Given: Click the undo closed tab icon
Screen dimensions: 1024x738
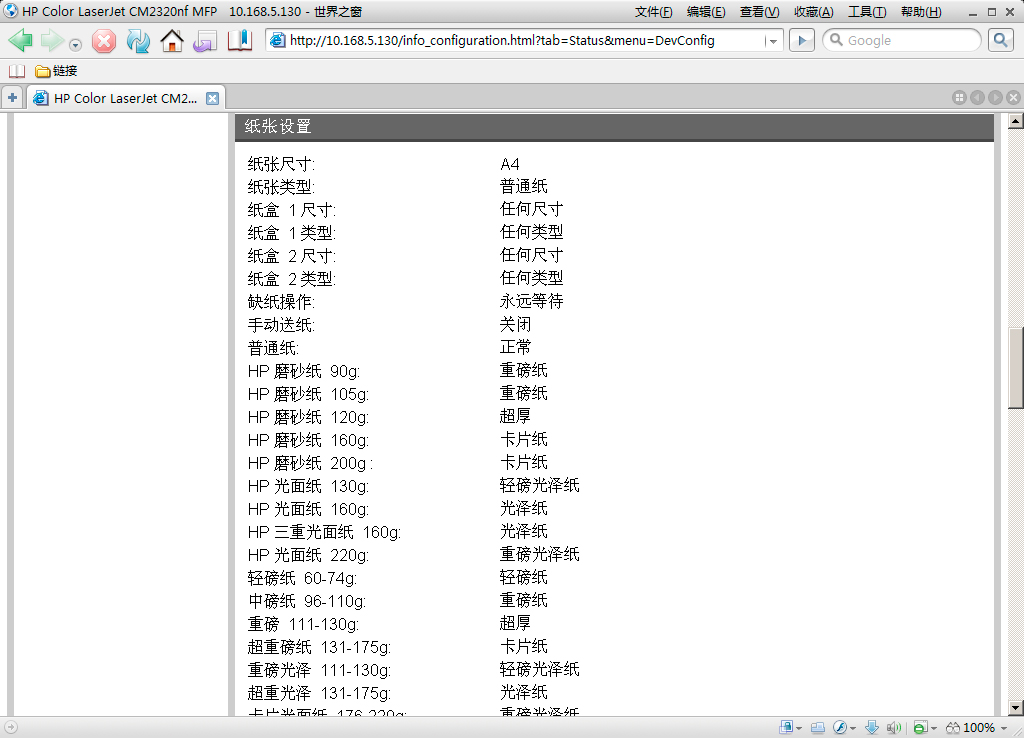Looking at the screenshot, I should pyautogui.click(x=205, y=41).
